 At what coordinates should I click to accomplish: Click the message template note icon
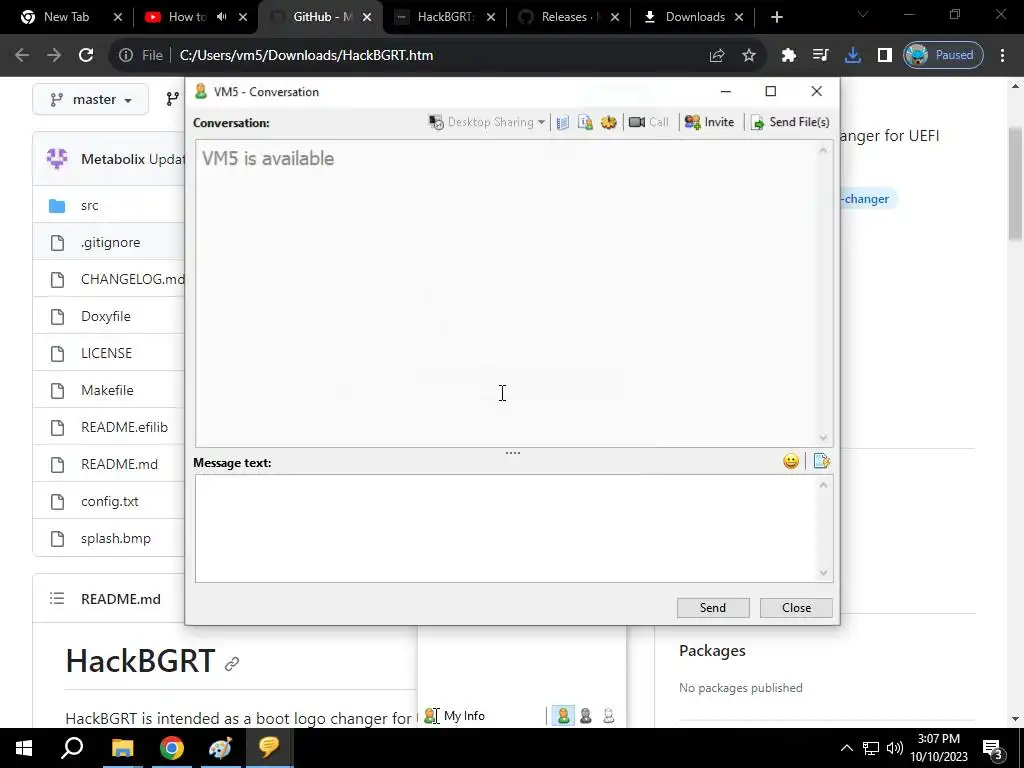point(821,462)
